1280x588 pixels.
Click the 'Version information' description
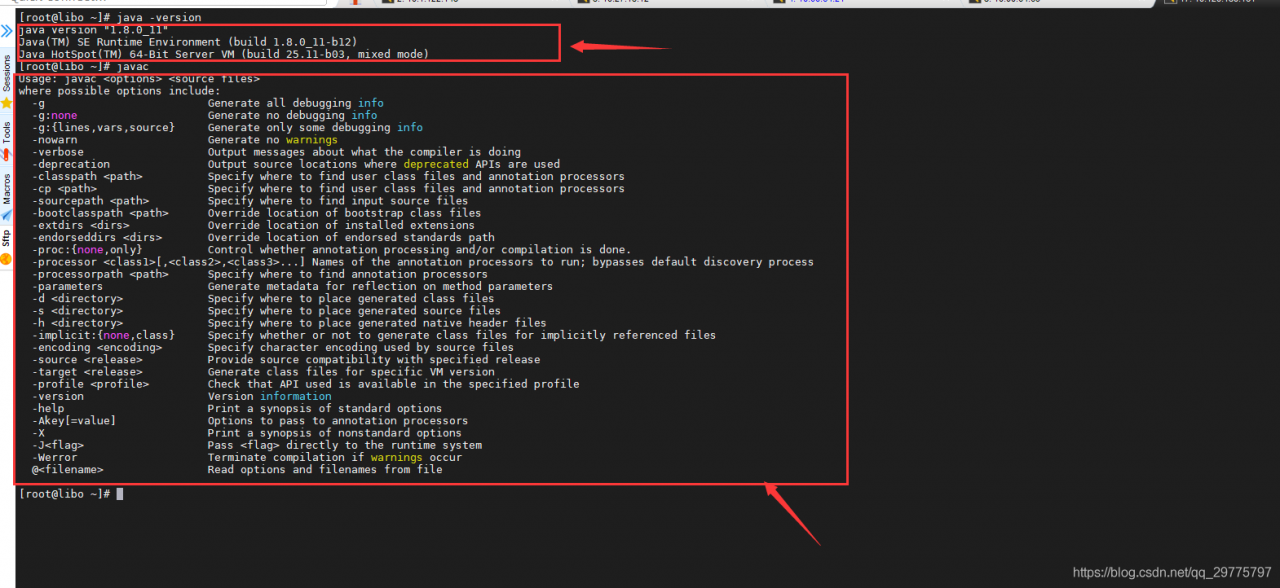point(269,396)
